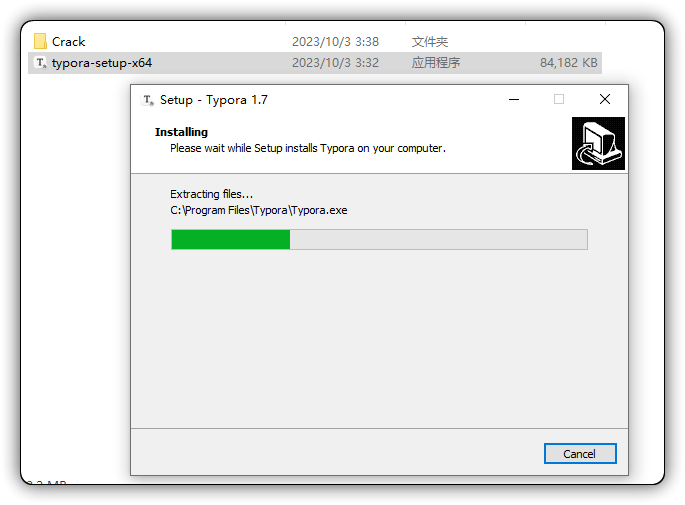Click the Typora icon in Setup title bar

(148, 100)
